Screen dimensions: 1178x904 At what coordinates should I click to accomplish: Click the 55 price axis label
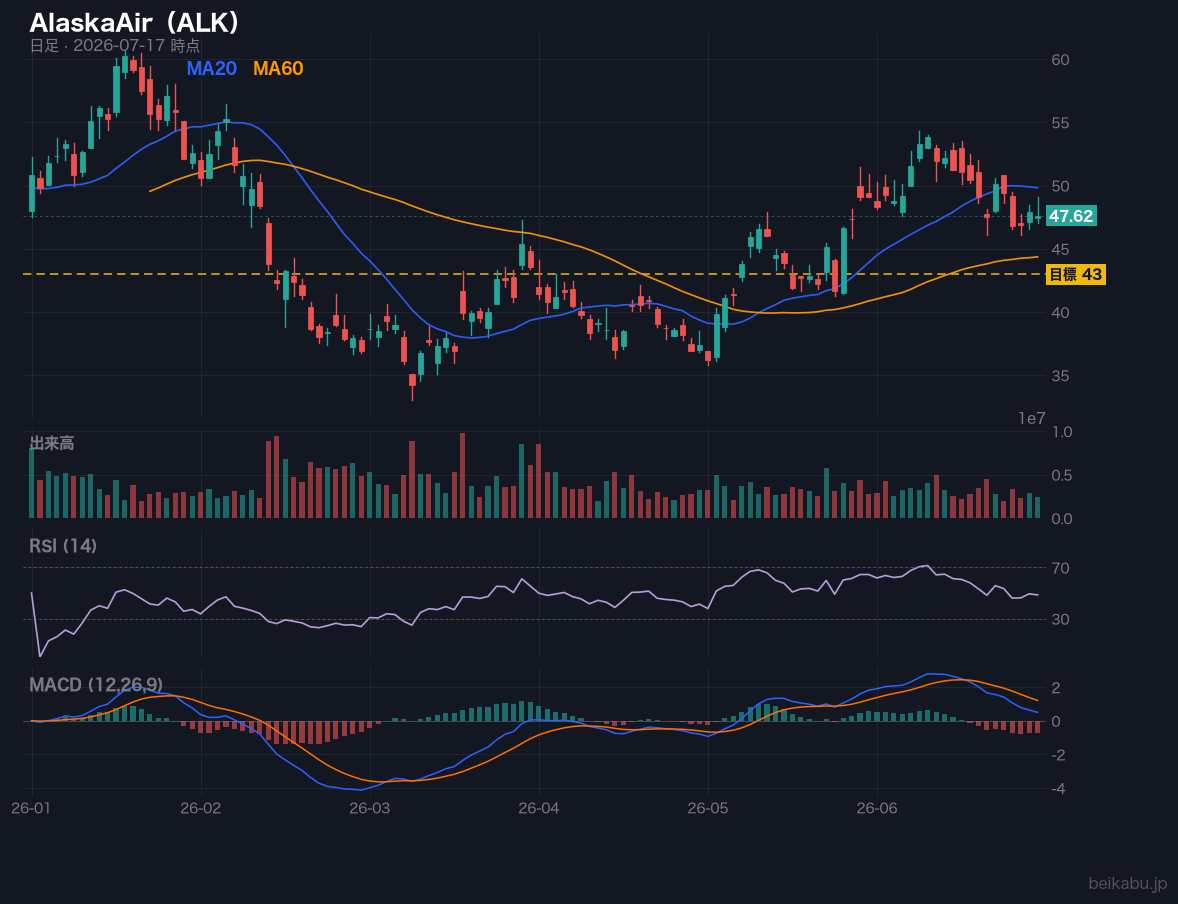coord(1060,123)
